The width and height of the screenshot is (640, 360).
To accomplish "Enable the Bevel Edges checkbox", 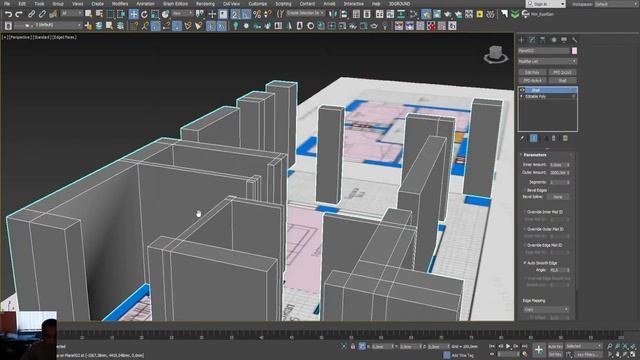I will coord(525,190).
